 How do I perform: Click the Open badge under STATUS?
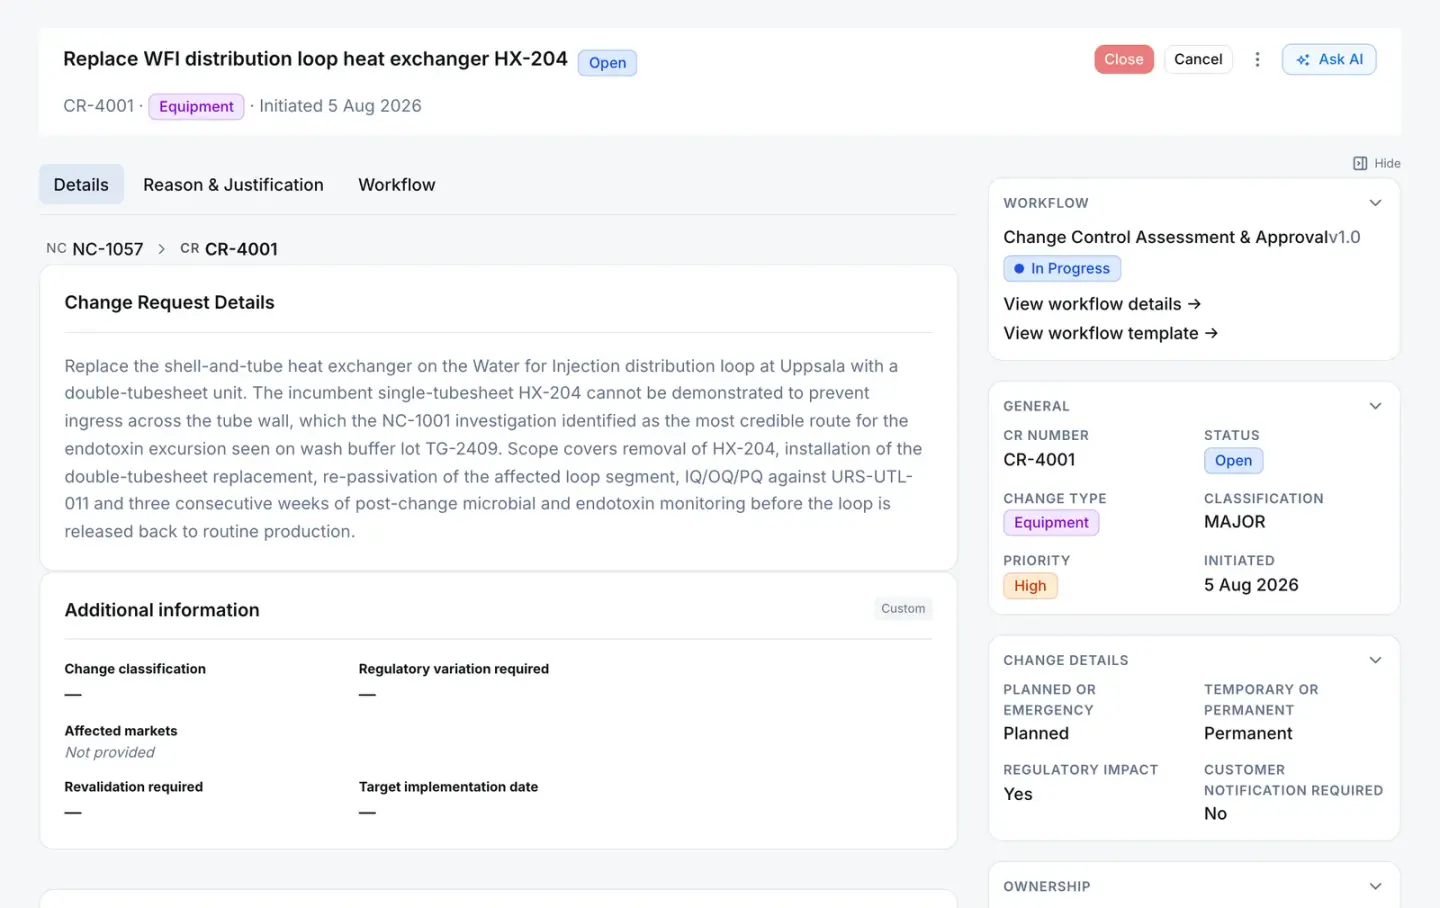tap(1233, 461)
